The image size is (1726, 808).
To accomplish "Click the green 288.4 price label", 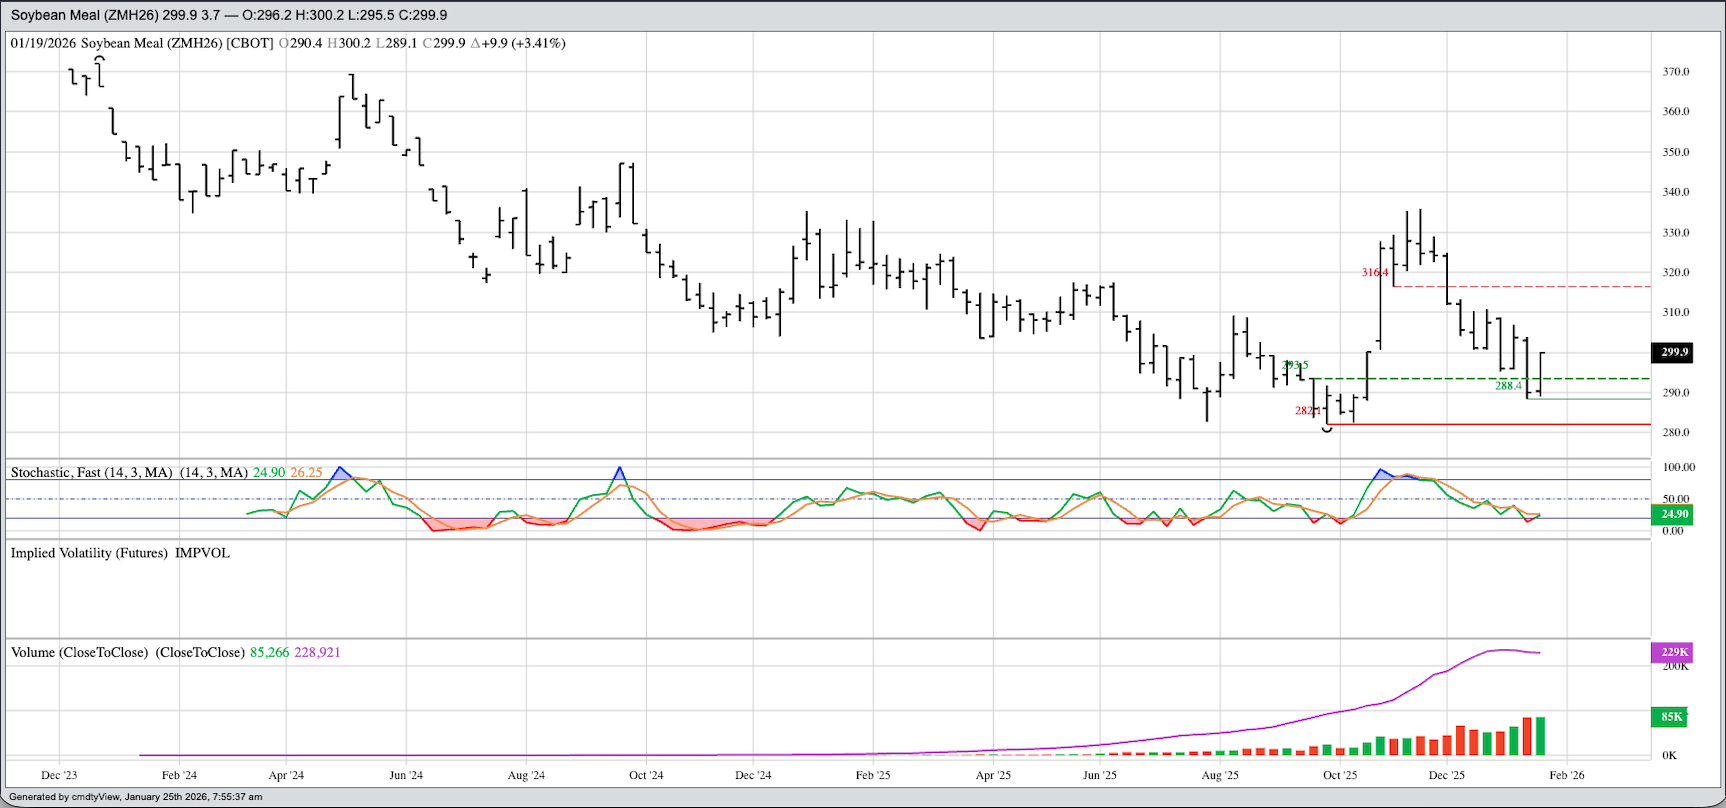I will pos(1508,386).
